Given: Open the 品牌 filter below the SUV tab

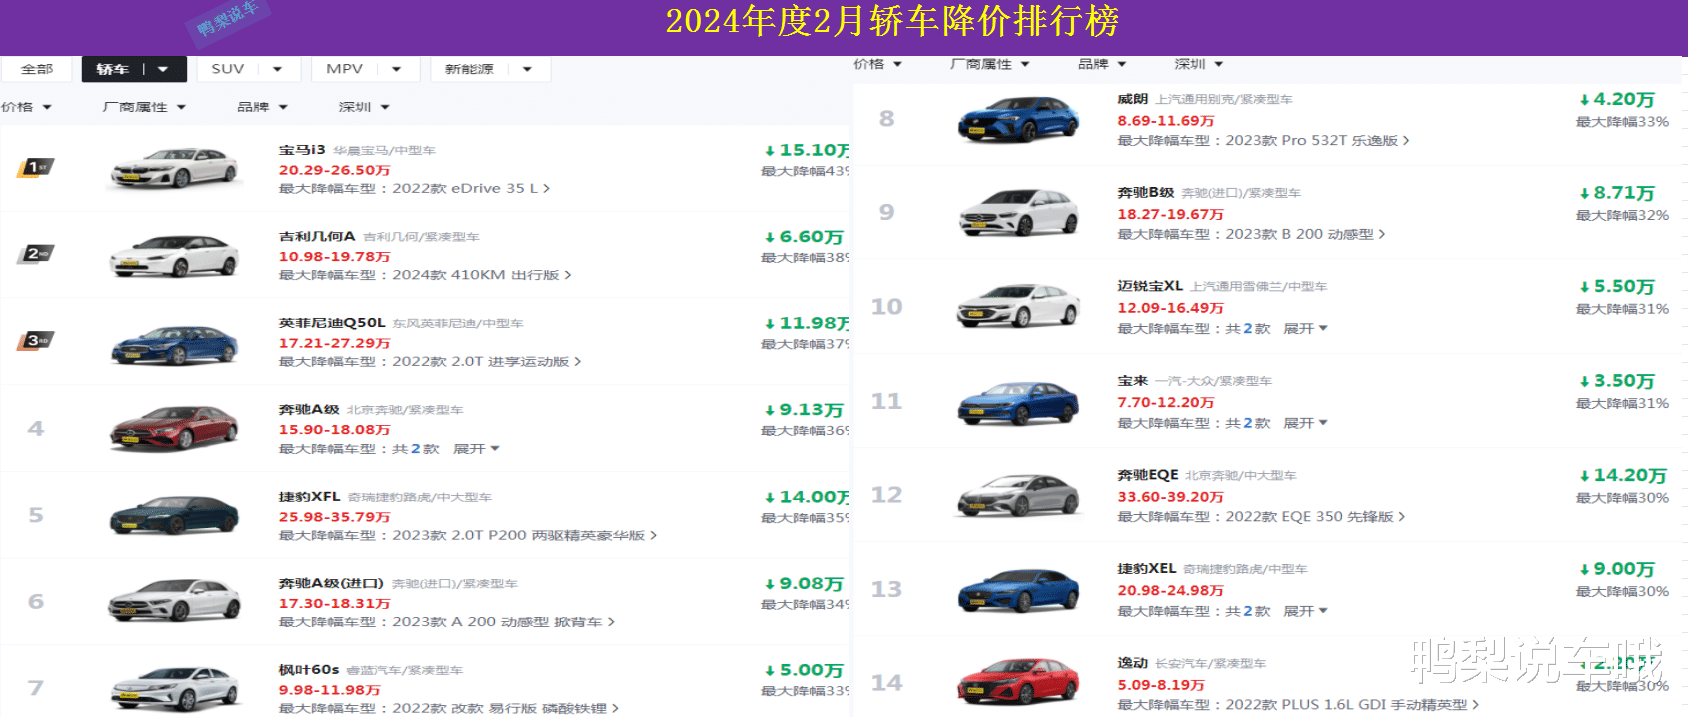Looking at the screenshot, I should point(262,107).
